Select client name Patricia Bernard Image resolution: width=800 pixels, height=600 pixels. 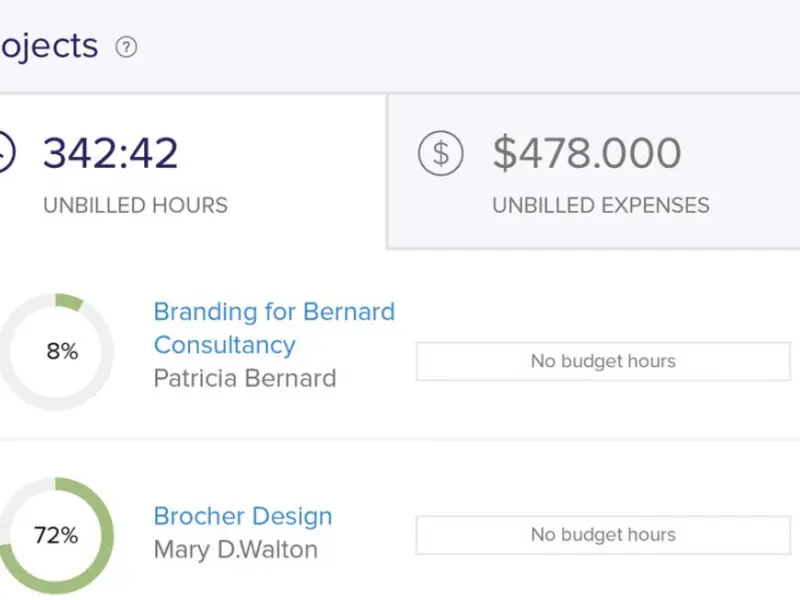coord(244,378)
